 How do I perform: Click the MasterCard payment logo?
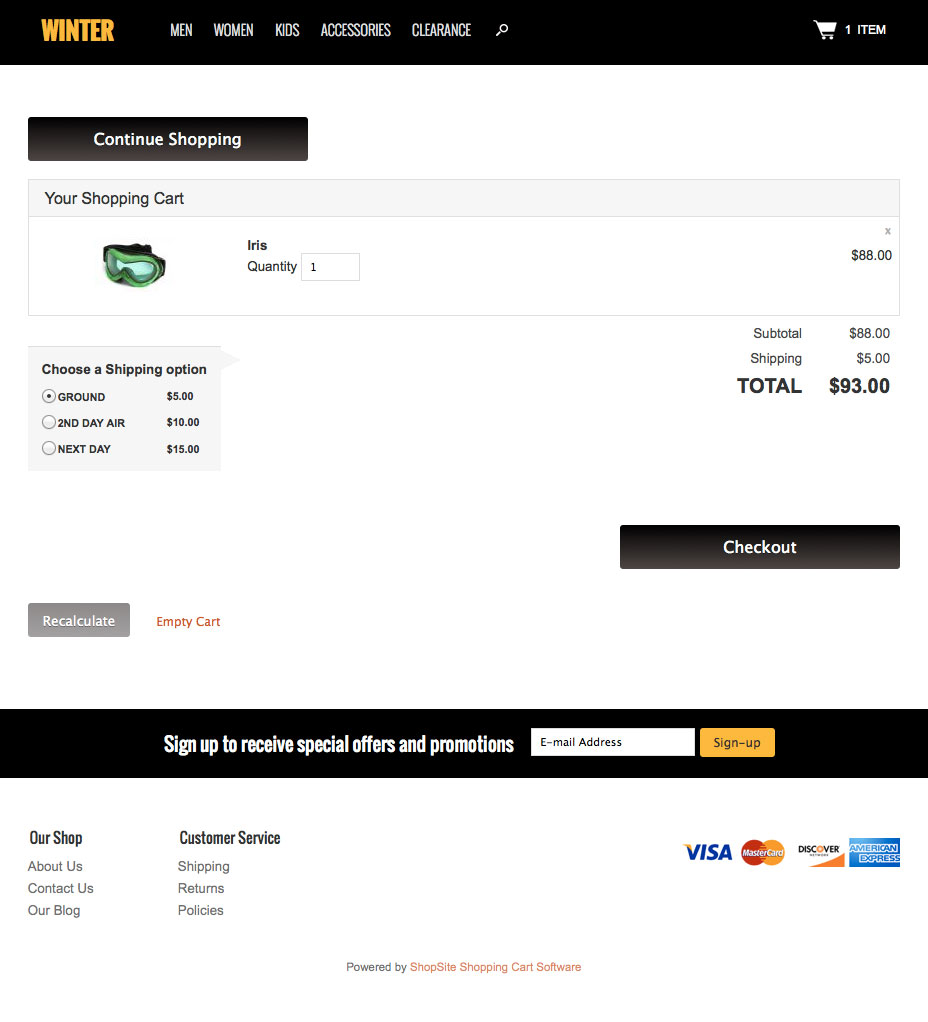click(763, 852)
